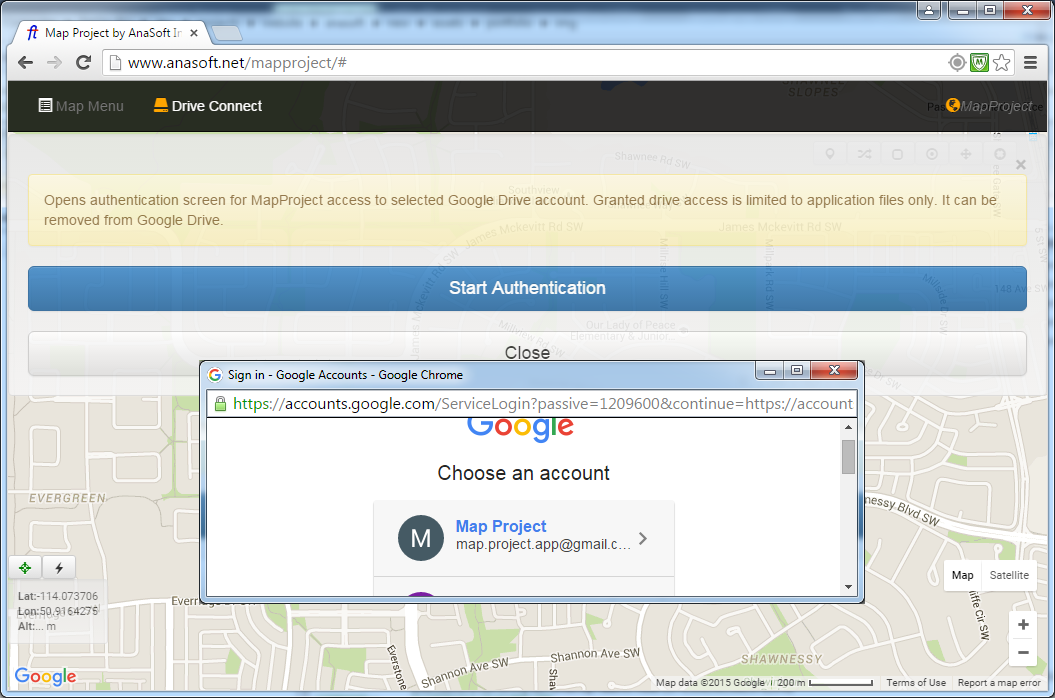This screenshot has width=1055, height=700.
Task: Open a new browser tab
Action: (226, 33)
